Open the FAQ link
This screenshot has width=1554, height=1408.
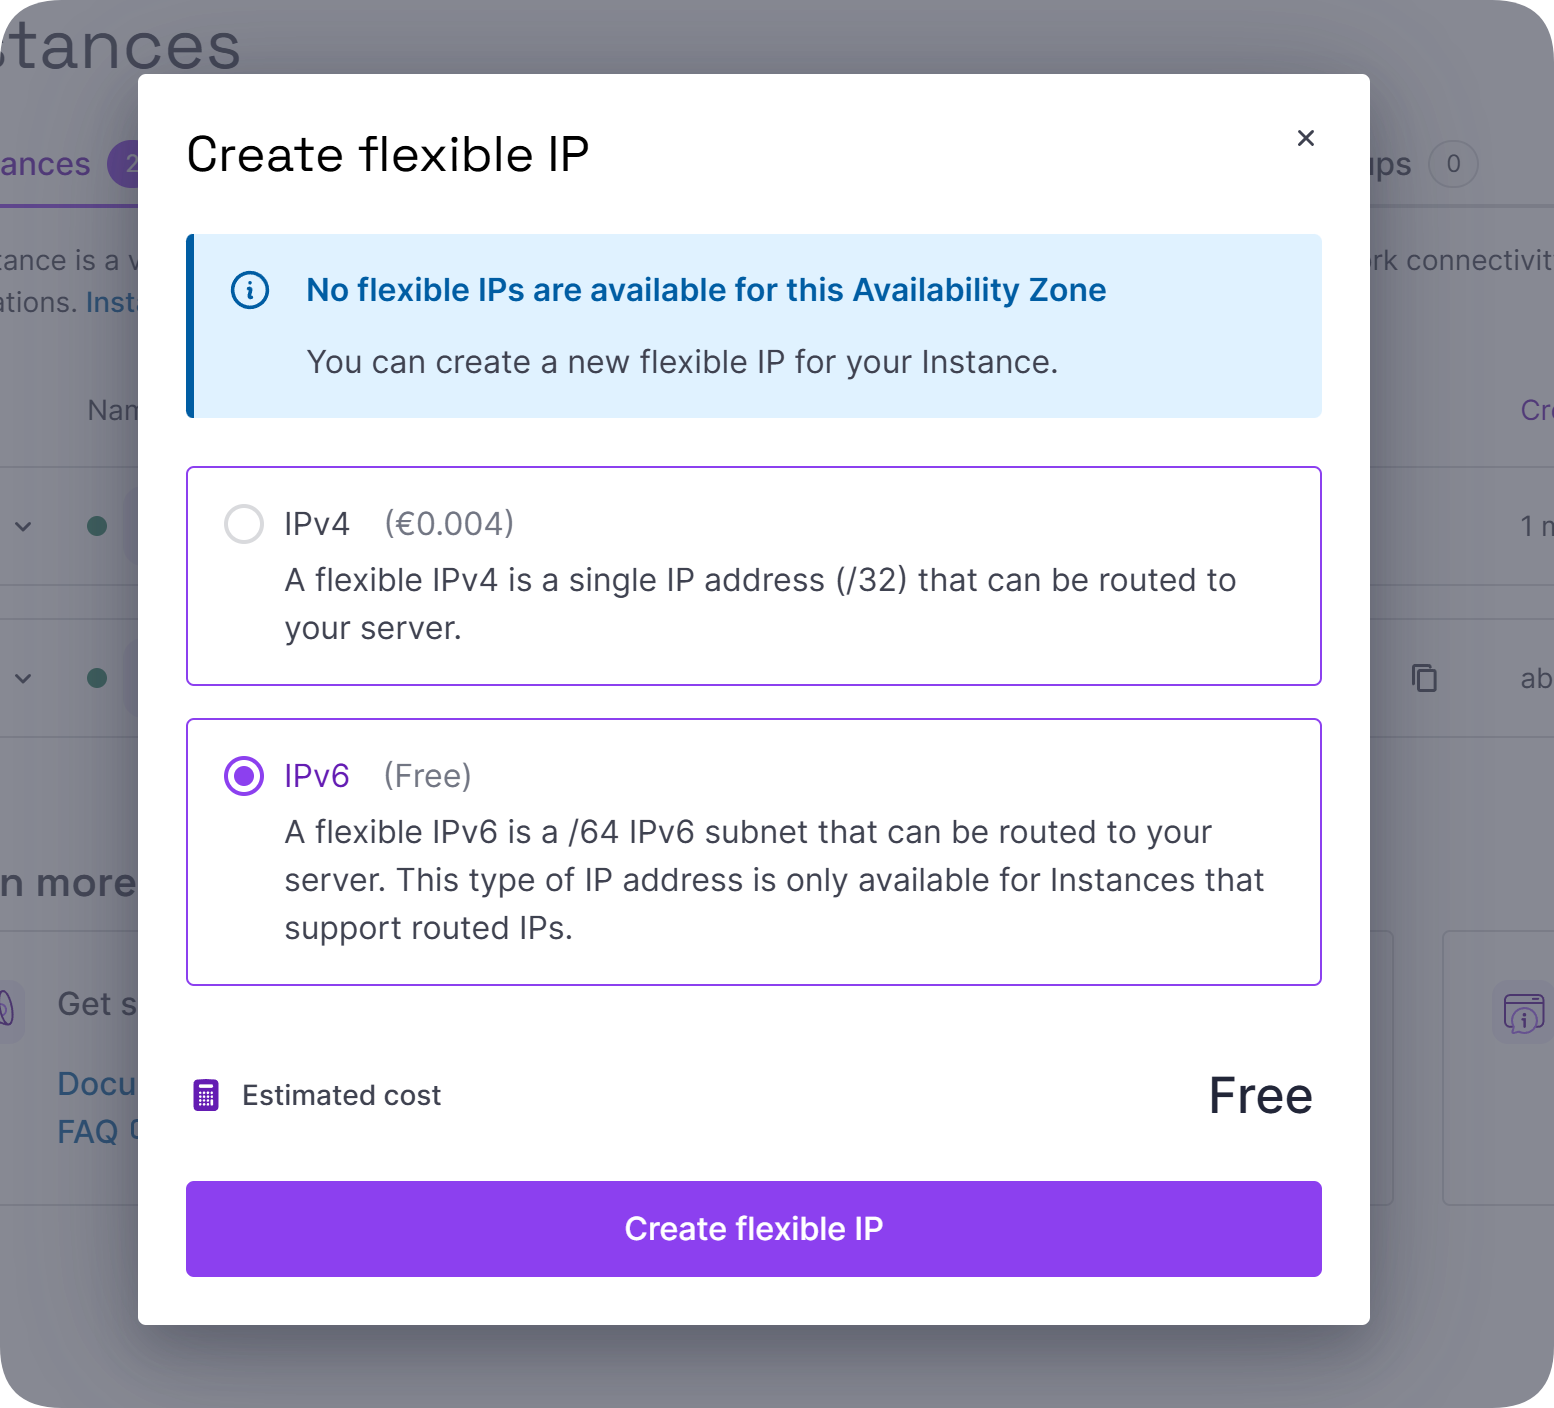tap(88, 1132)
